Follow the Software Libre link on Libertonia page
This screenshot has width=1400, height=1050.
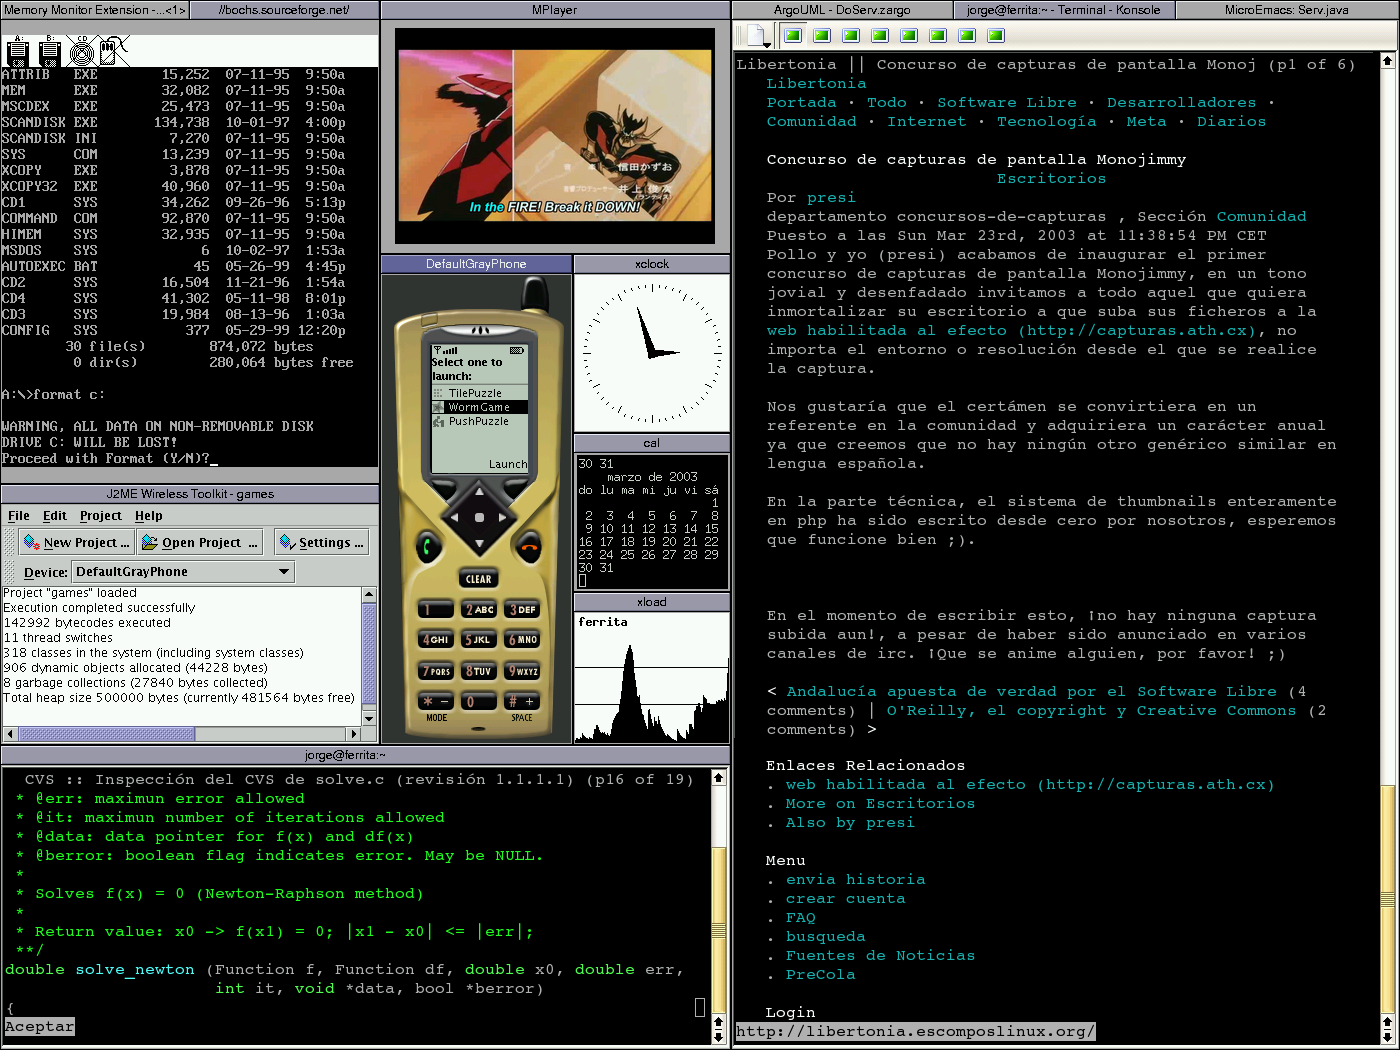(x=1007, y=103)
